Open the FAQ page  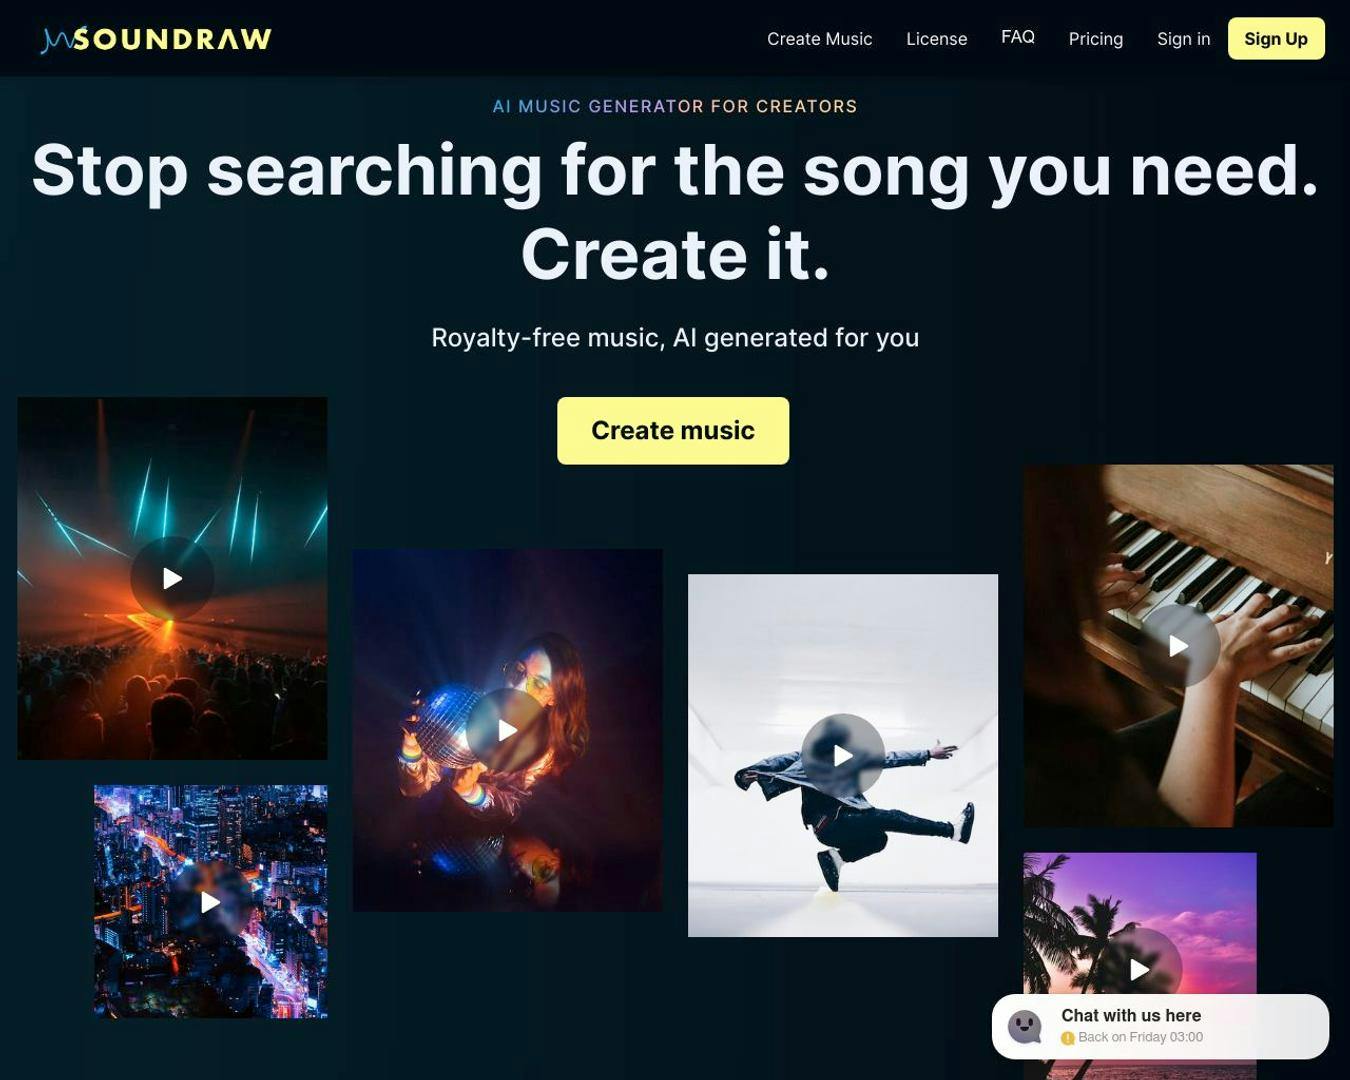coord(1017,37)
